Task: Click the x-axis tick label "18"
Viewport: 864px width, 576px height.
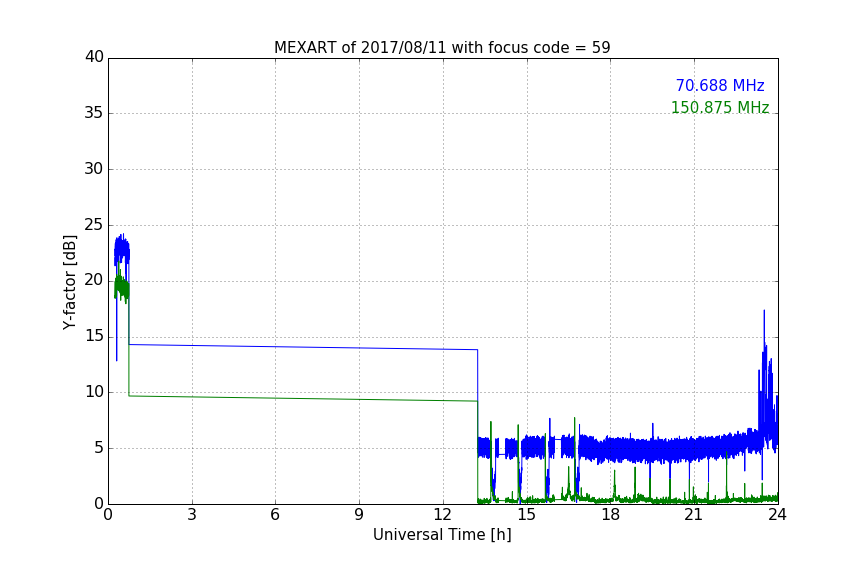Action: (610, 515)
